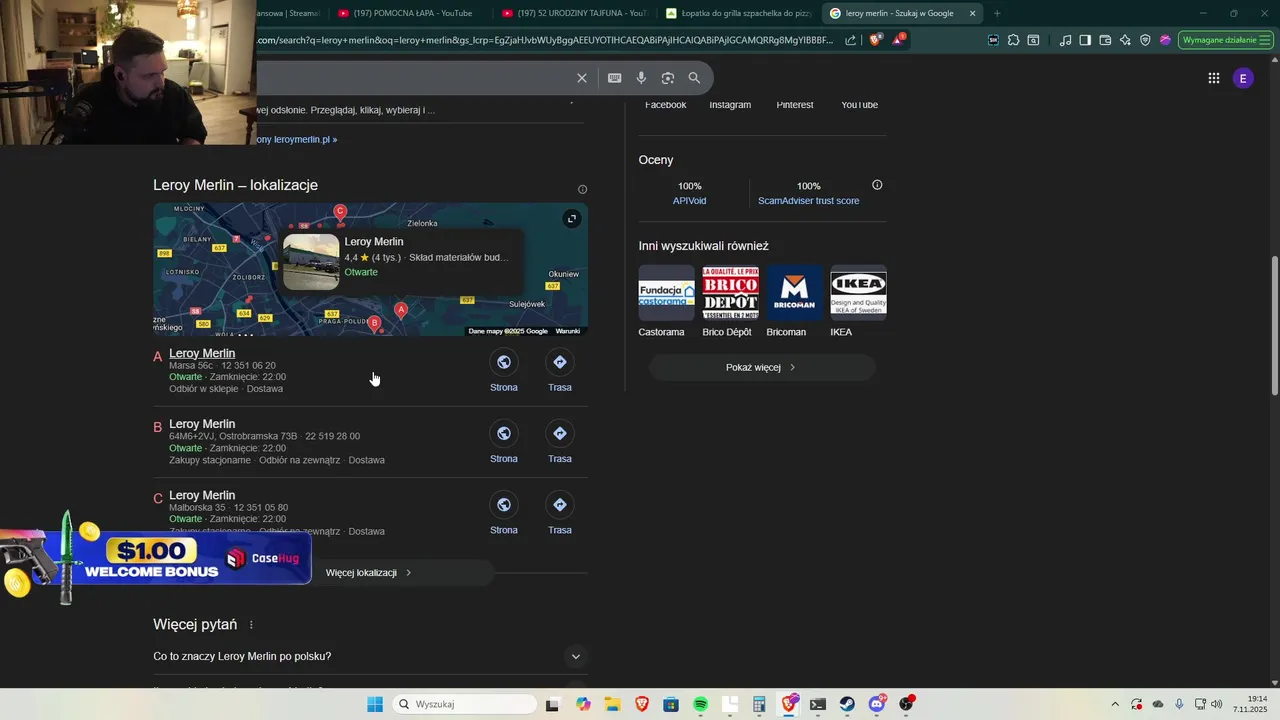Click map pin A on the map
Screen dimensions: 1280x720
[401, 310]
